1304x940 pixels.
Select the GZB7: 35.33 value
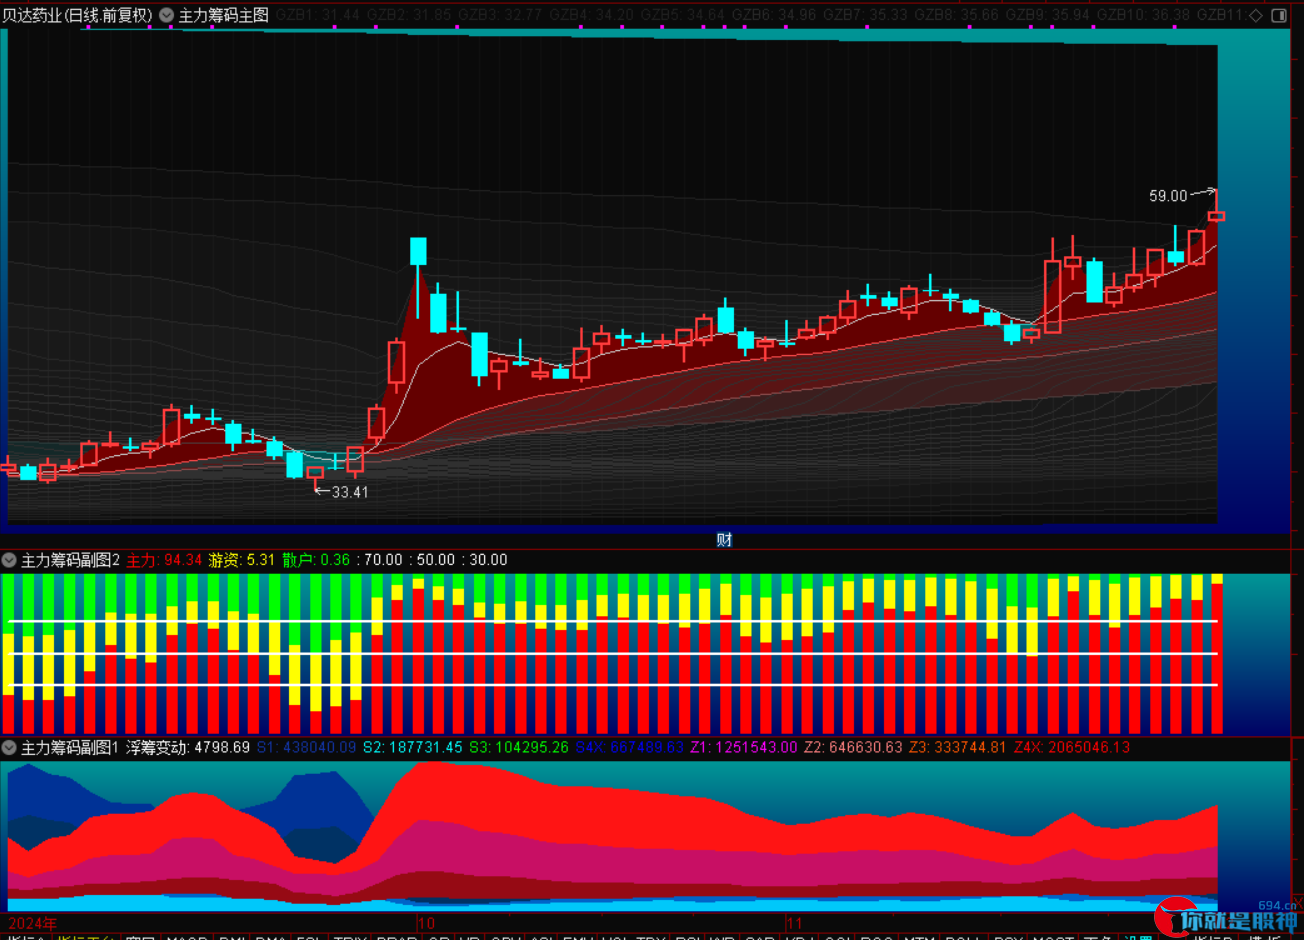click(x=866, y=15)
